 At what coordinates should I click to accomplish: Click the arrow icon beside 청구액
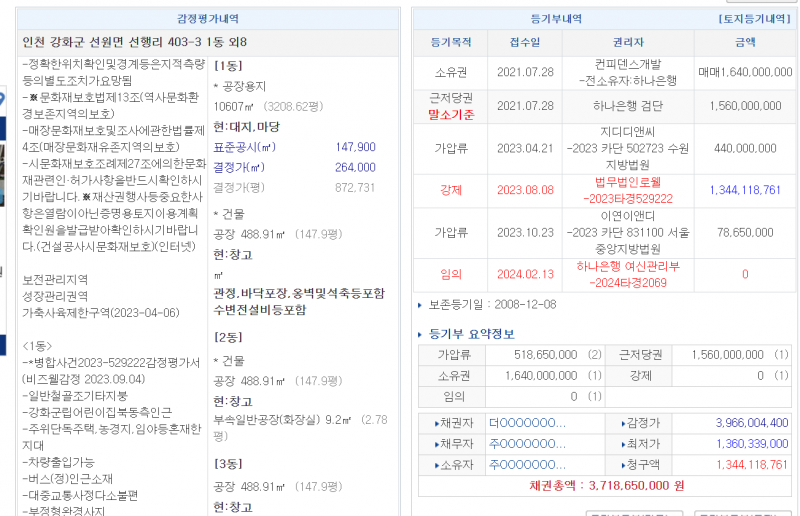point(624,462)
